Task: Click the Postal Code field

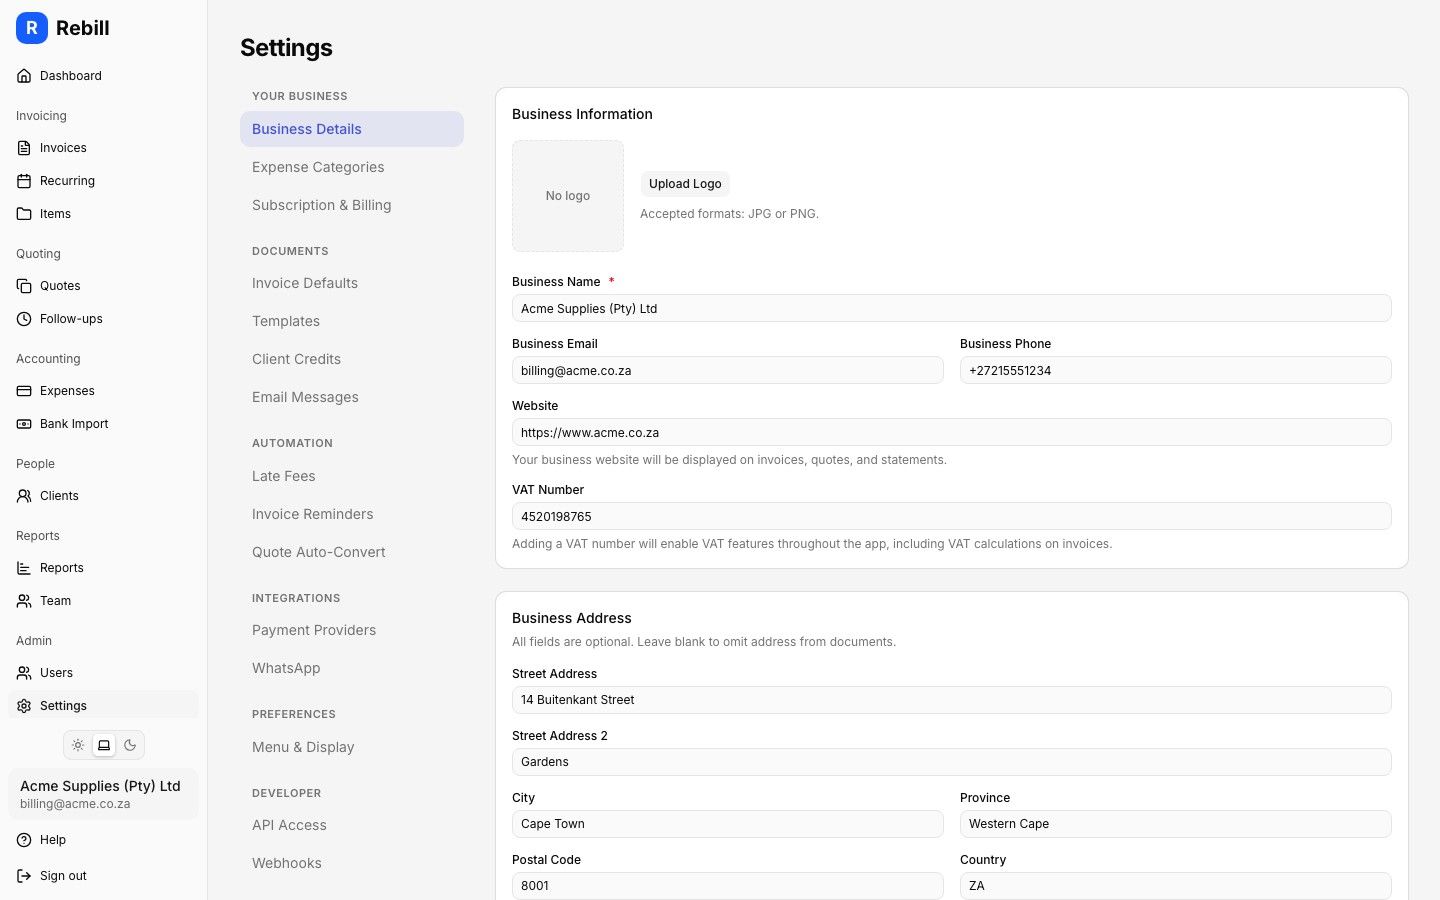Action: 728,886
